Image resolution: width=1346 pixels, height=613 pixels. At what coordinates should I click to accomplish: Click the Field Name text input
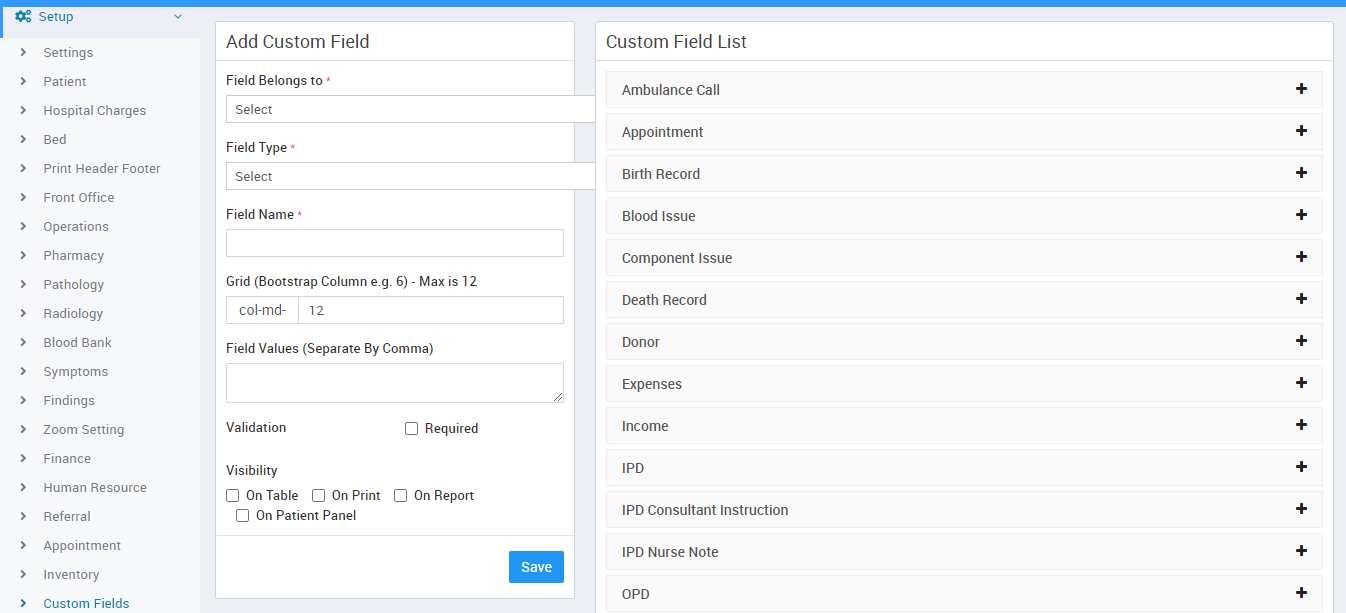[395, 243]
